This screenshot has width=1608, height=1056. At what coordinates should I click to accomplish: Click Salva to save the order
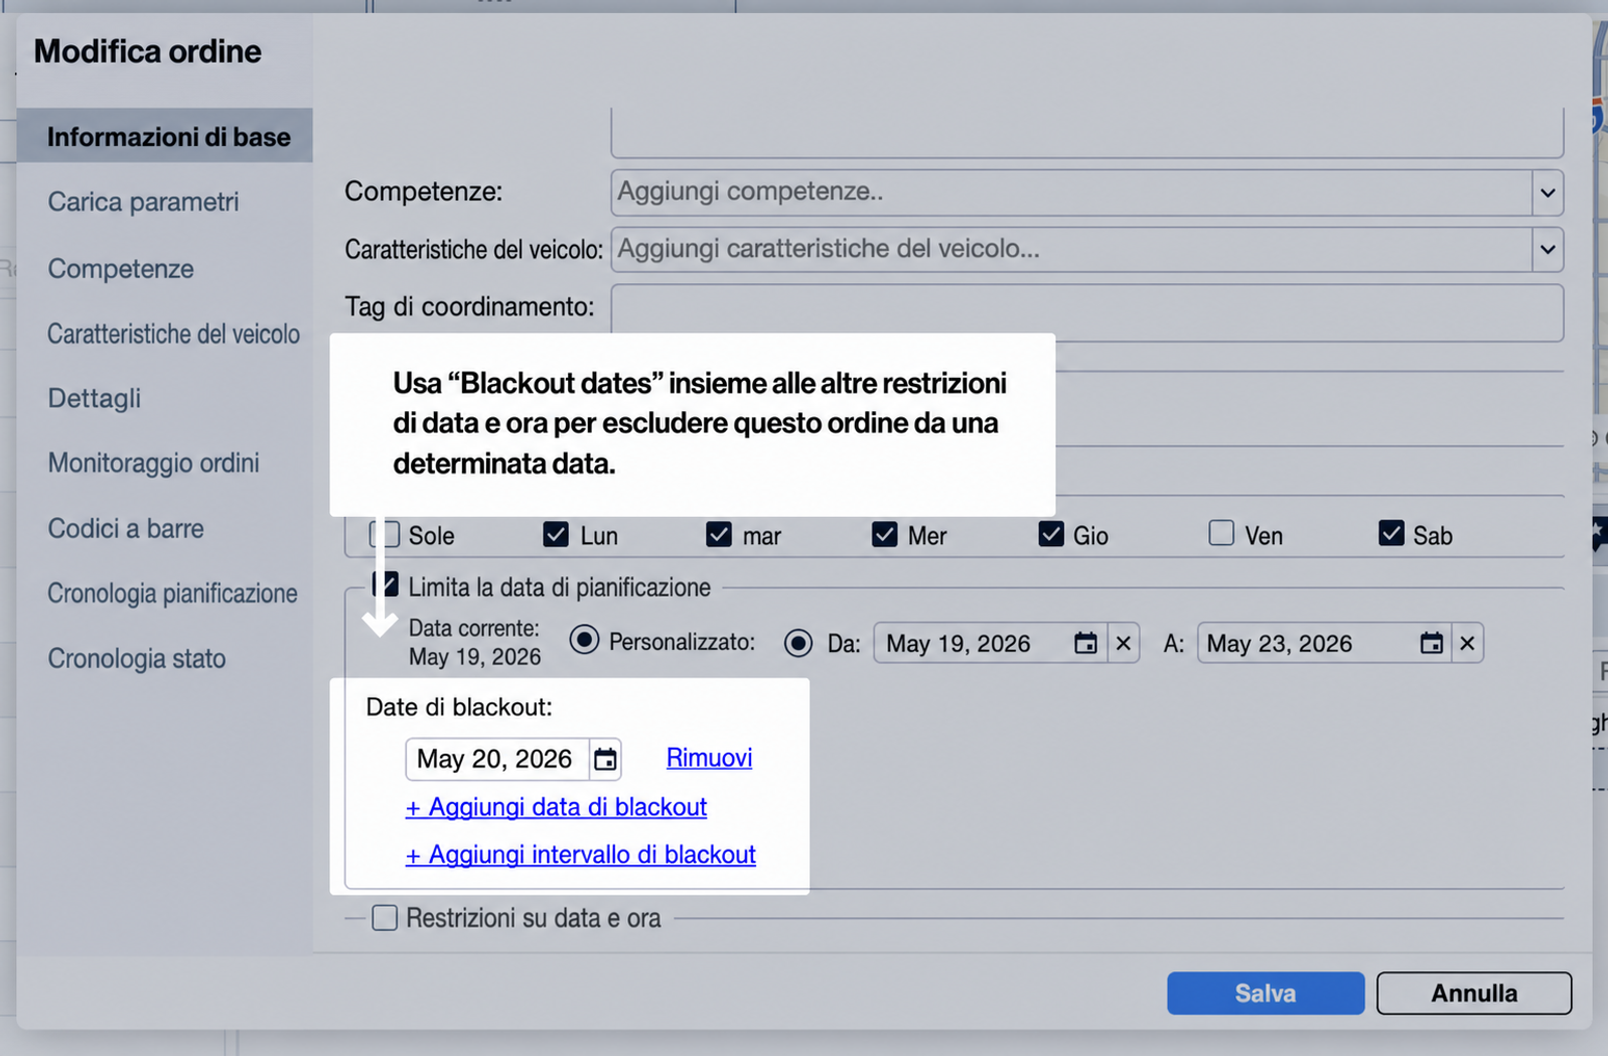[x=1265, y=993]
